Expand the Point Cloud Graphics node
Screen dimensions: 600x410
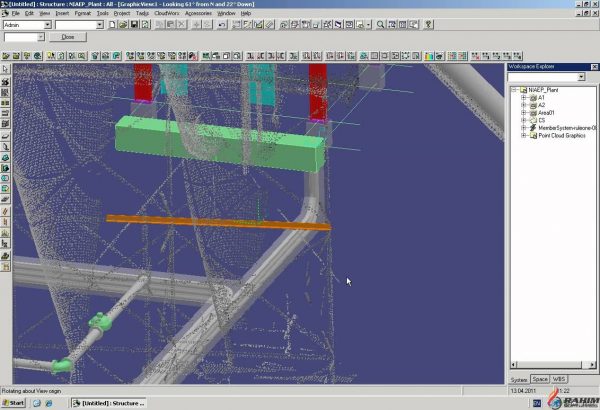524,136
